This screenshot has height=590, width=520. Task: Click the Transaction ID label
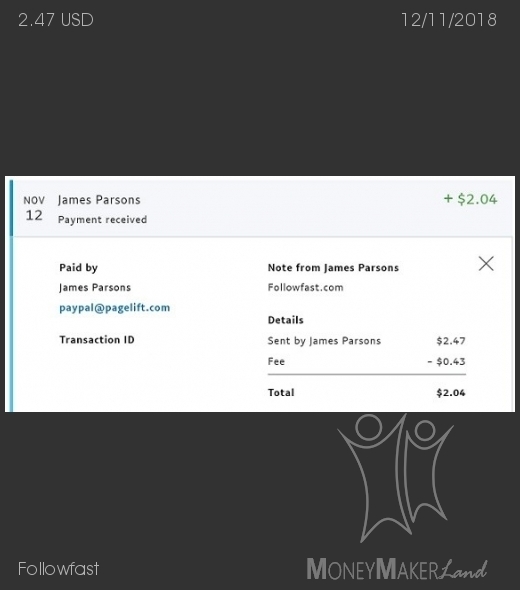(x=97, y=340)
